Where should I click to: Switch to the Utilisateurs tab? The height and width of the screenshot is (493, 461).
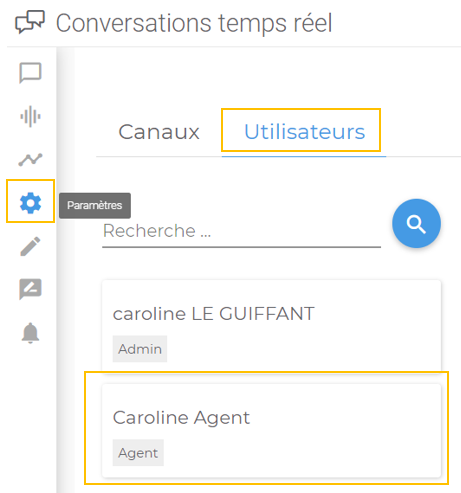pos(305,131)
